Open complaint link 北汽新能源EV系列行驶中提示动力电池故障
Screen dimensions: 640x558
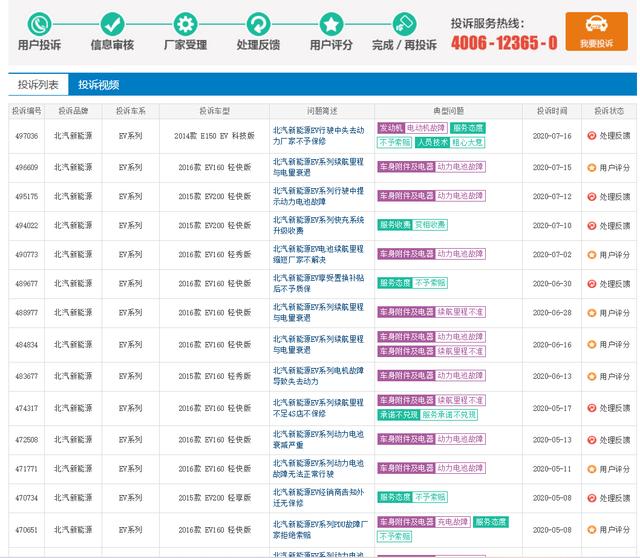[x=318, y=196]
